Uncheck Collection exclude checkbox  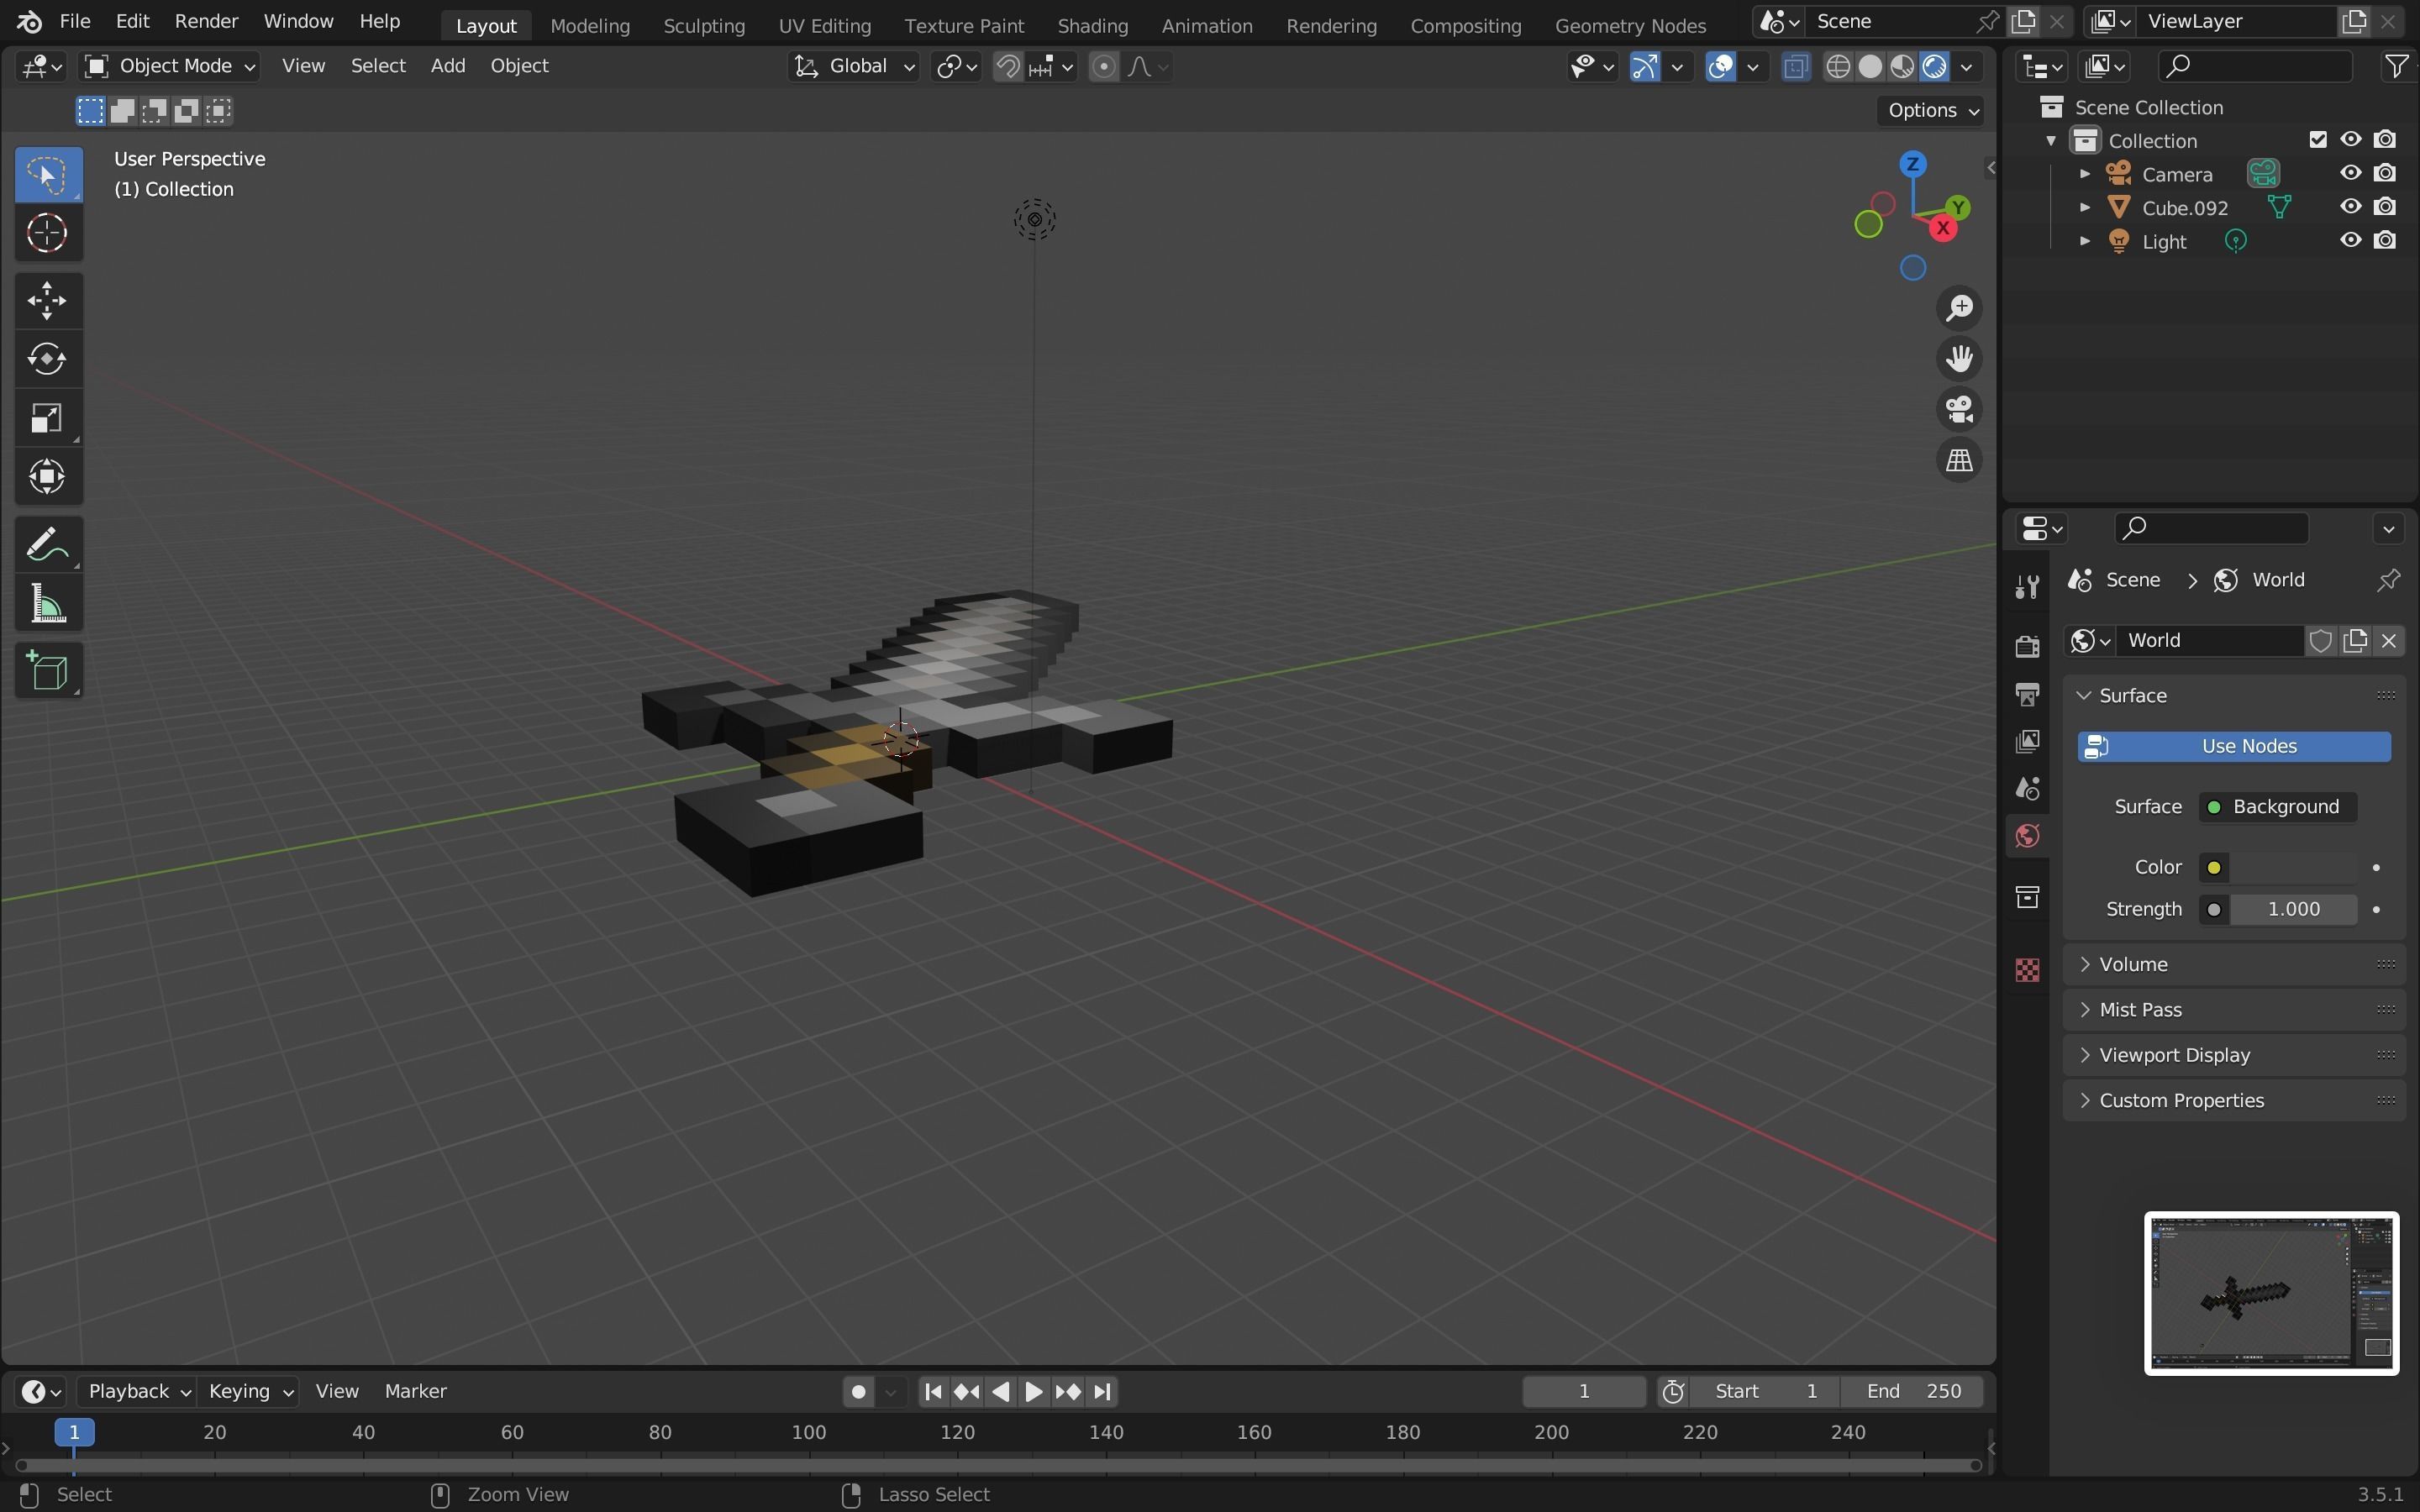click(2318, 140)
